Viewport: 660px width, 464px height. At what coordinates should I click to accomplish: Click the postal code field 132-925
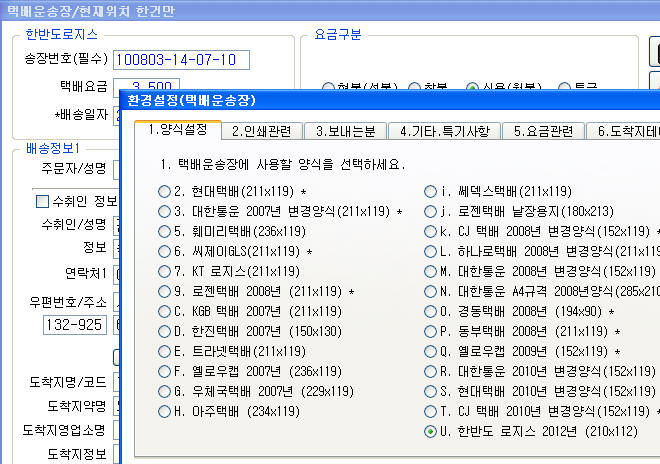75,325
